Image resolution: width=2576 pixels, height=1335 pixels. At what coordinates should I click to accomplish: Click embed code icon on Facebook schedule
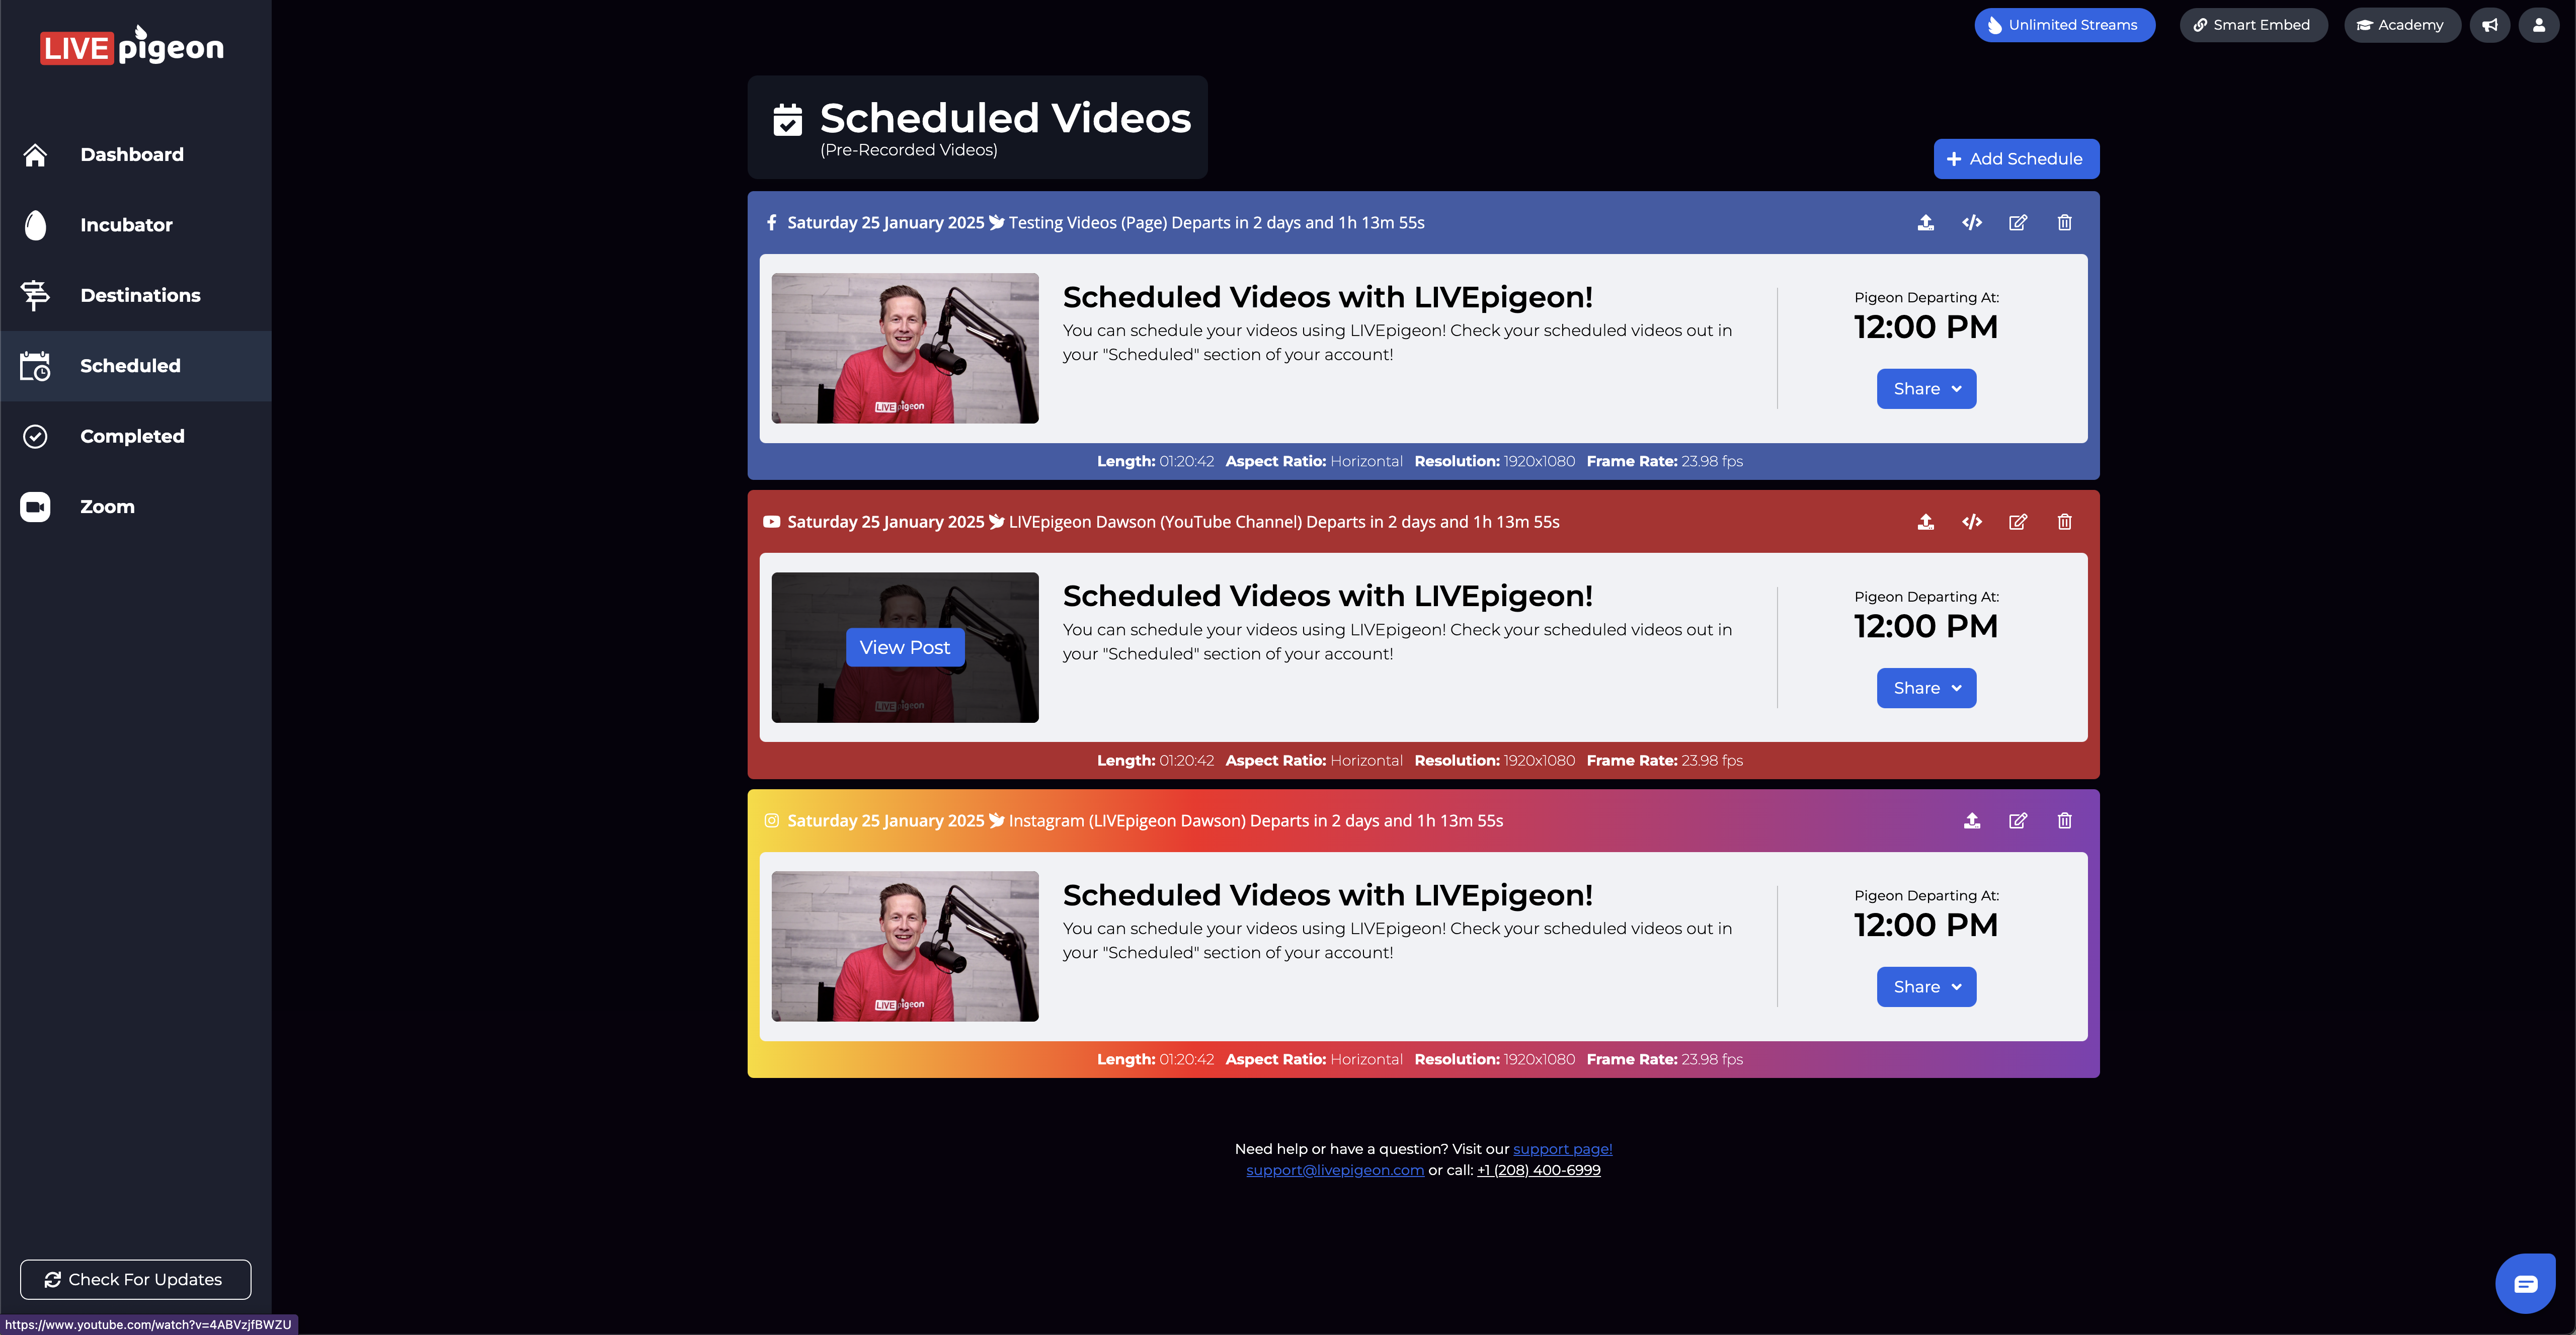pyautogui.click(x=1971, y=223)
